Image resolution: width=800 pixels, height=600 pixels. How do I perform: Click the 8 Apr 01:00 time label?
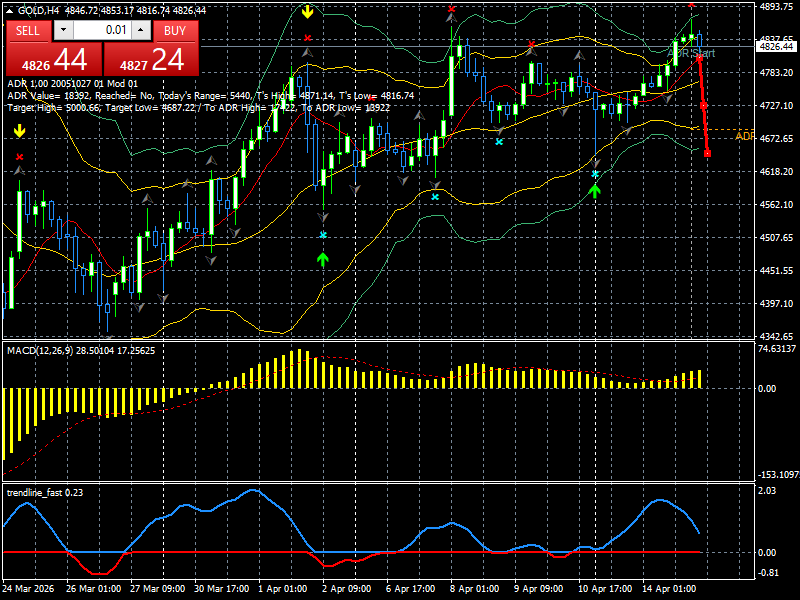pyautogui.click(x=474, y=588)
